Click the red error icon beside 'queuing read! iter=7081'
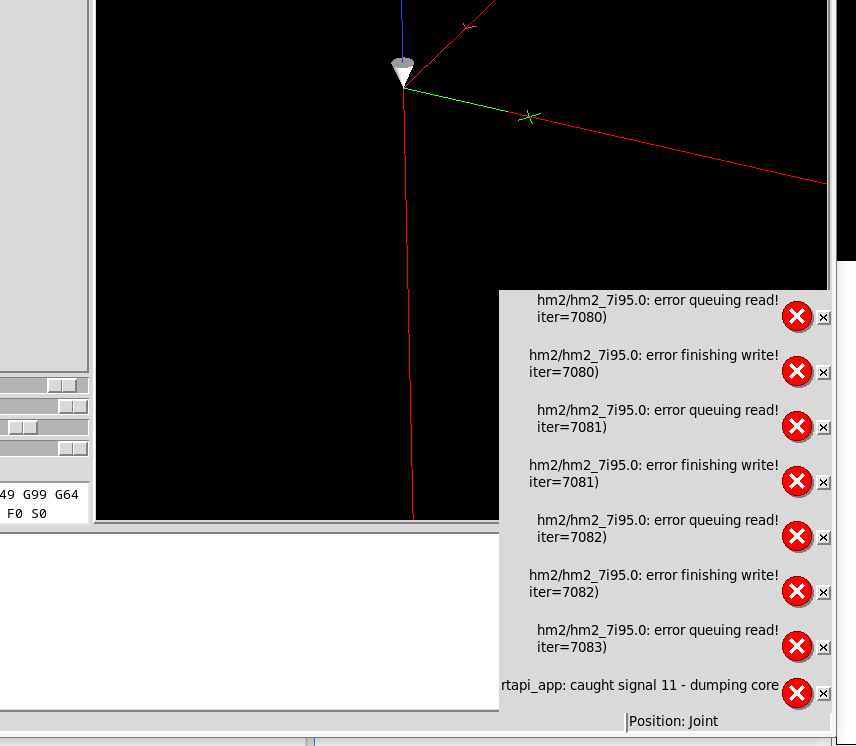Viewport: 856px width, 746px height. tap(797, 427)
